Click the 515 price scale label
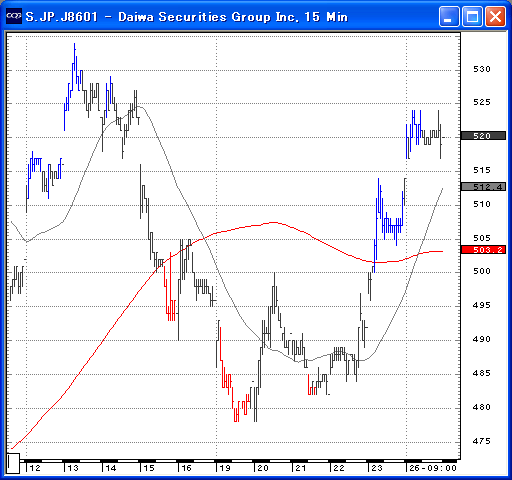Viewport: 512px width, 480px height. [x=482, y=170]
